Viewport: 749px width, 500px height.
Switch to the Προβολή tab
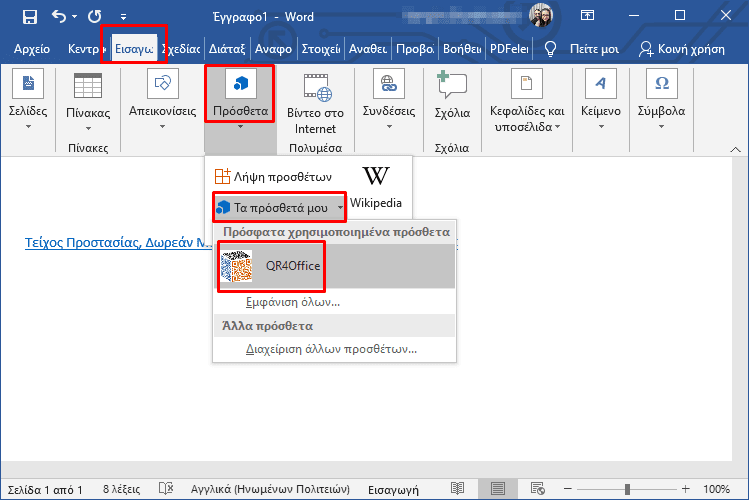click(x=415, y=49)
